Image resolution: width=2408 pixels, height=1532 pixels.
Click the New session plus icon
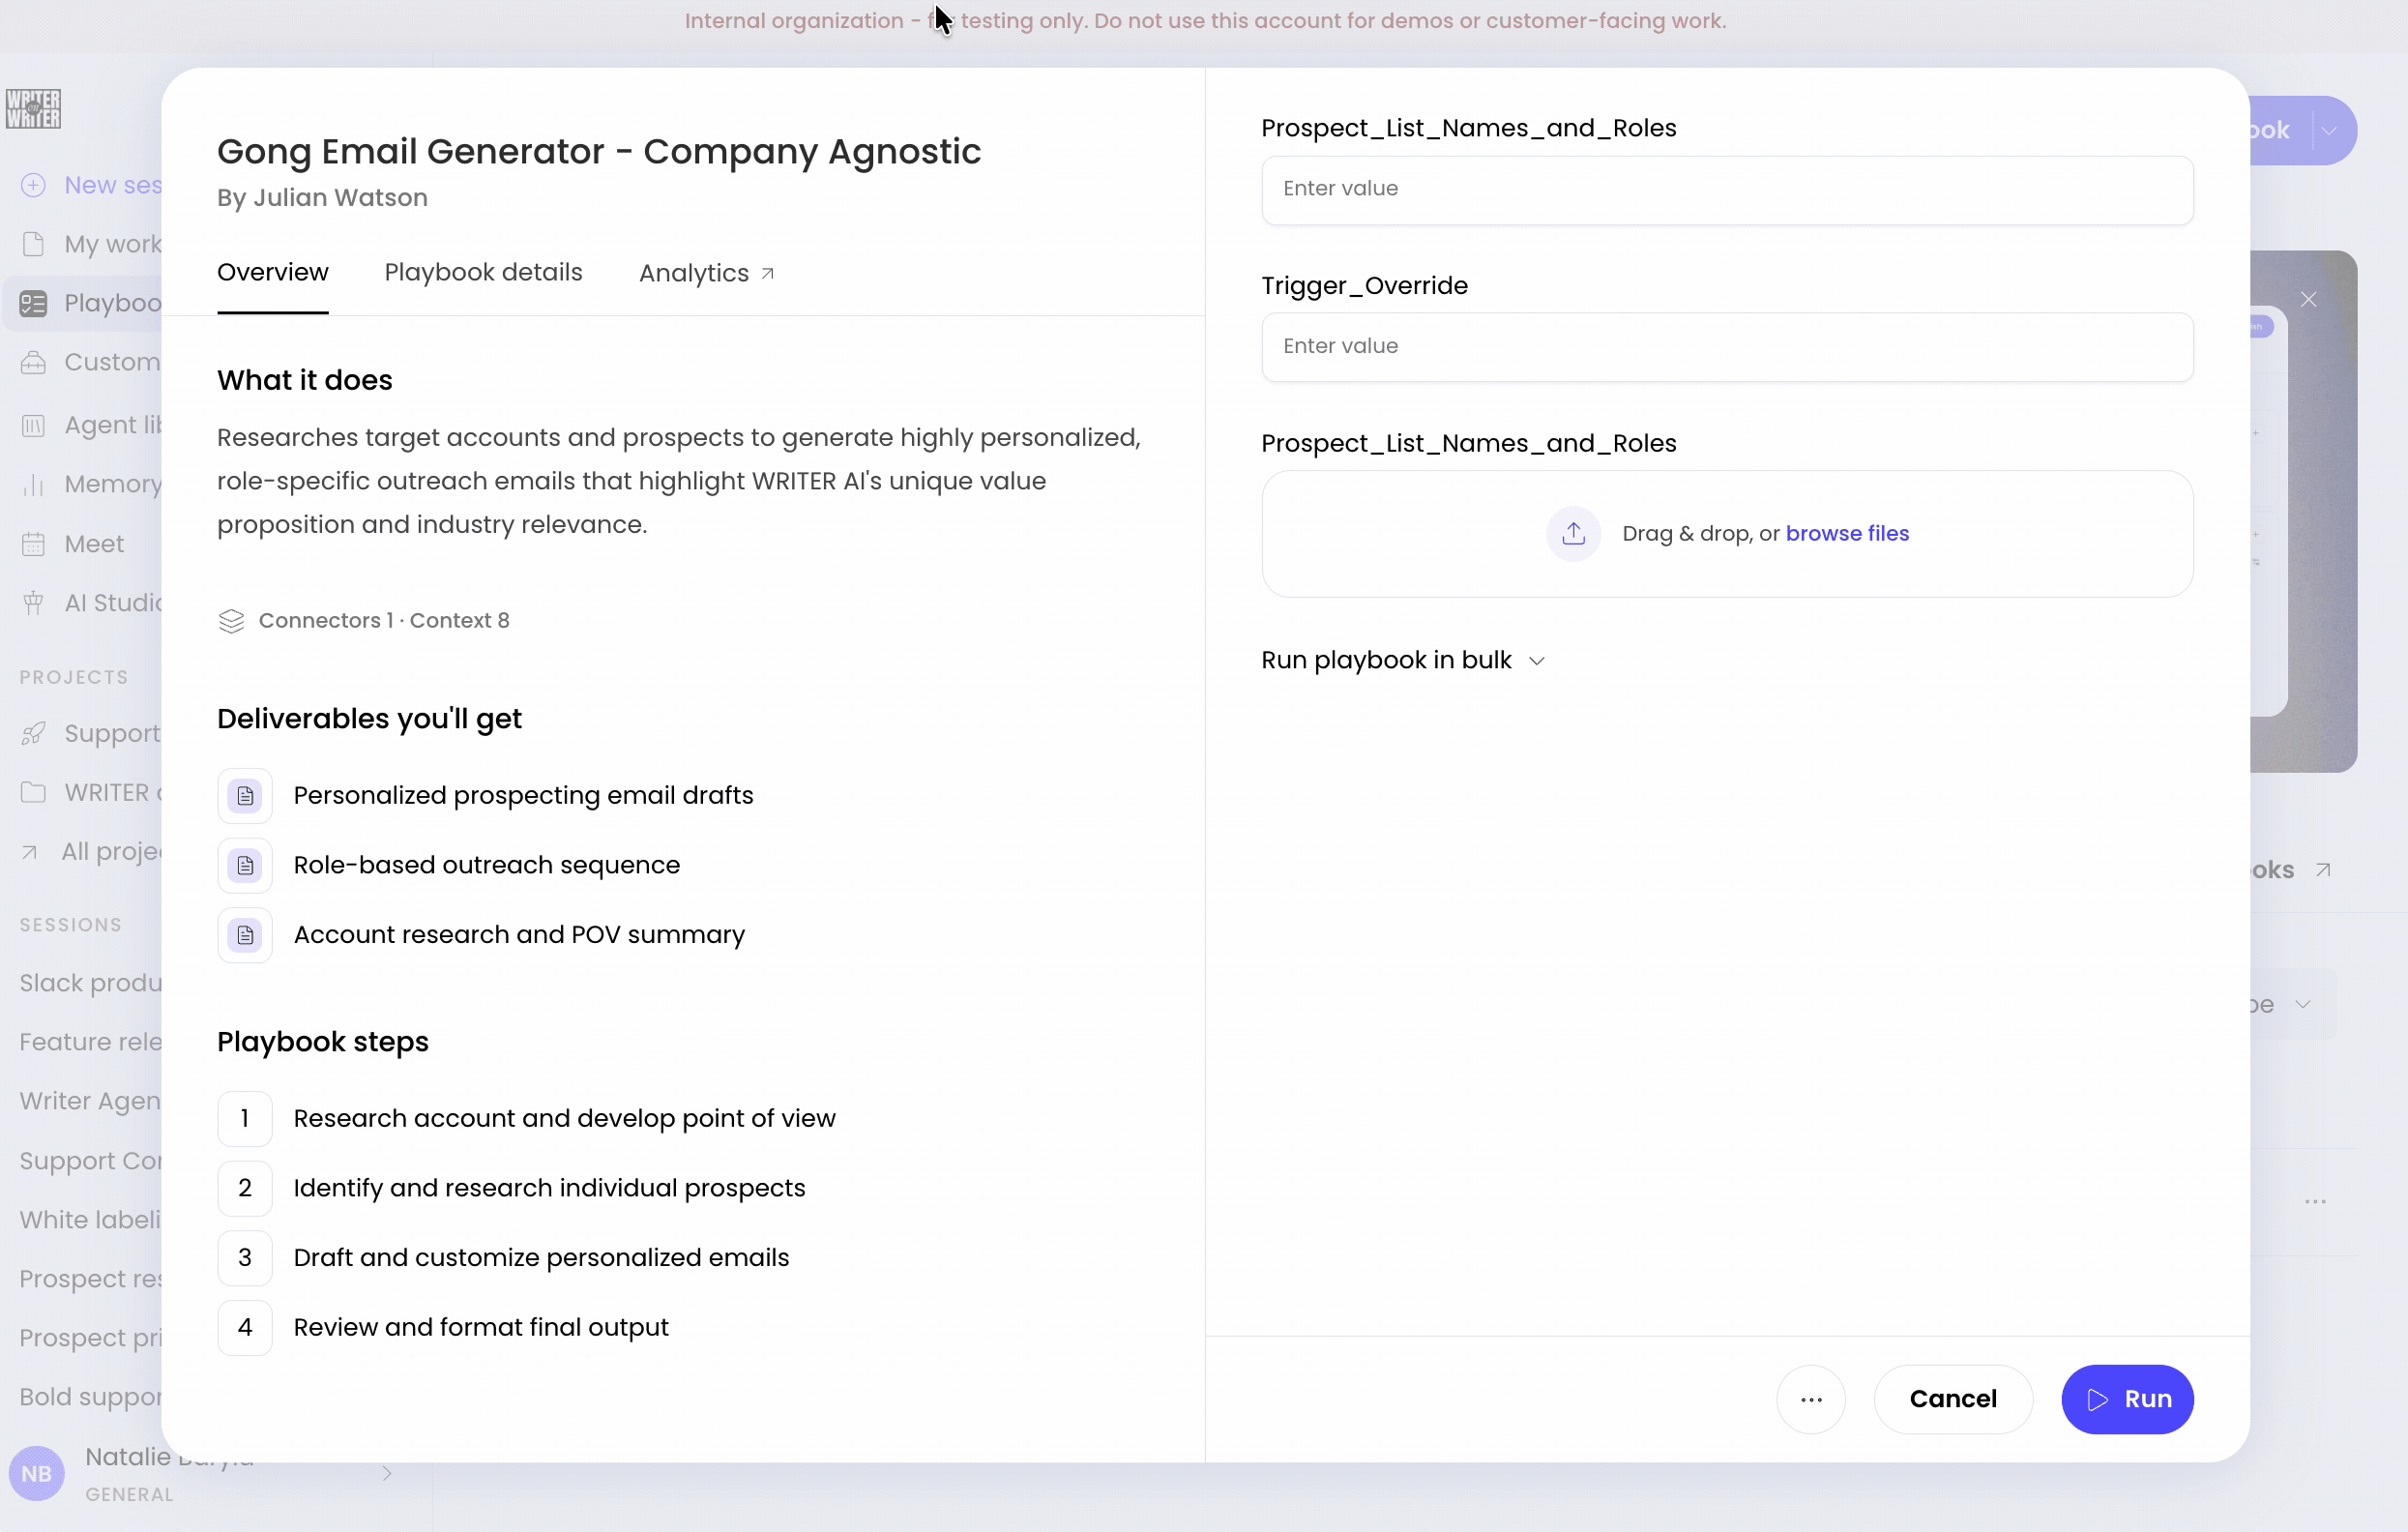33,185
